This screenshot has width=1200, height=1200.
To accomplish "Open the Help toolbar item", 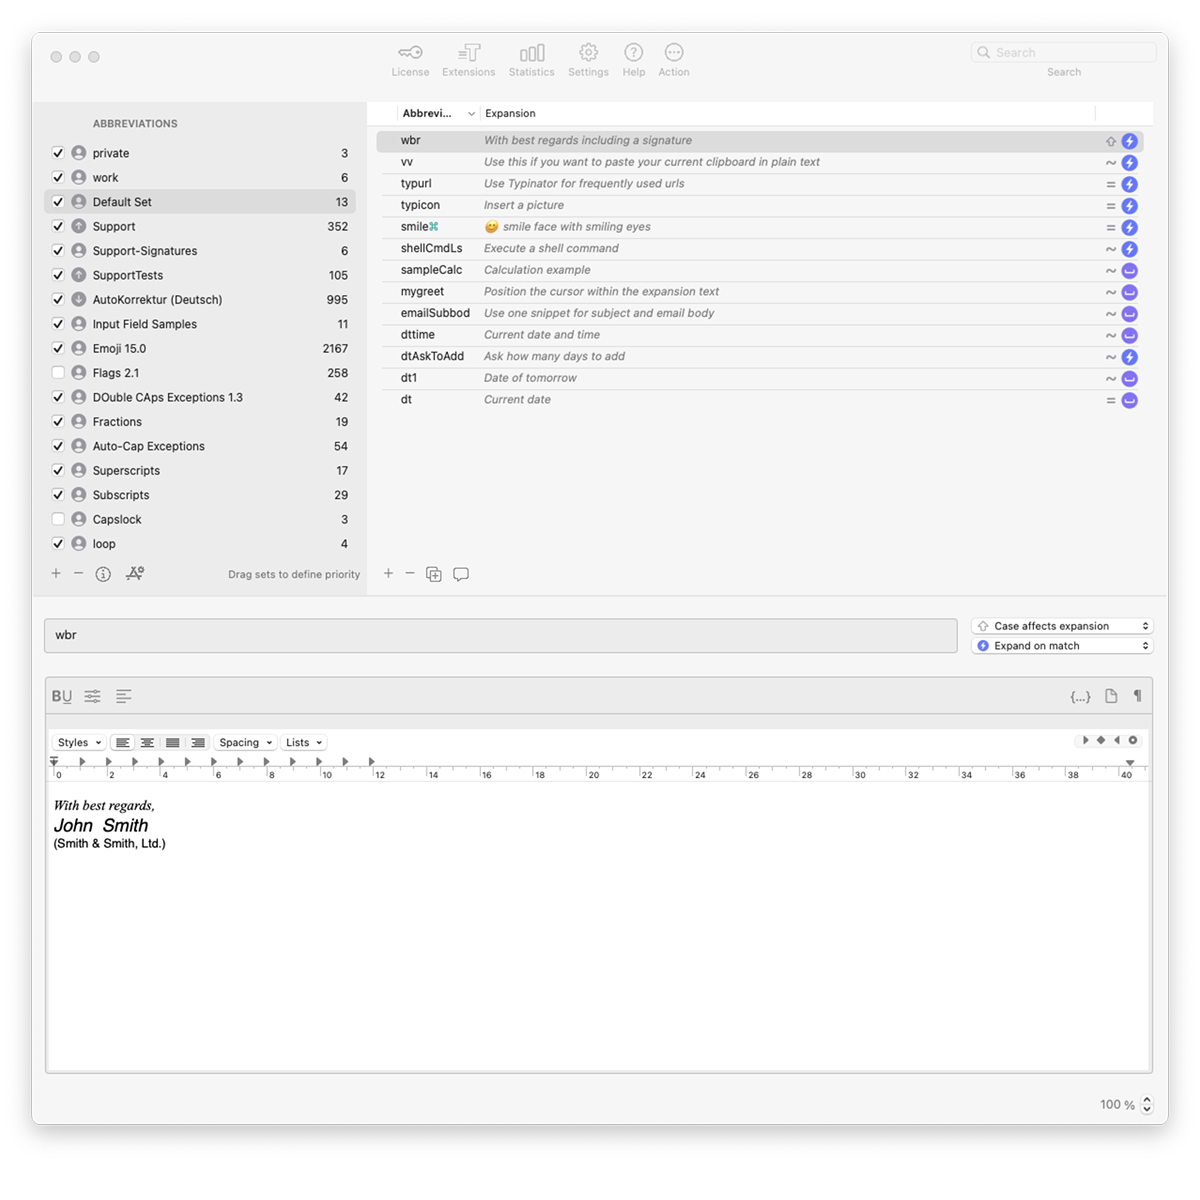I will 633,60.
